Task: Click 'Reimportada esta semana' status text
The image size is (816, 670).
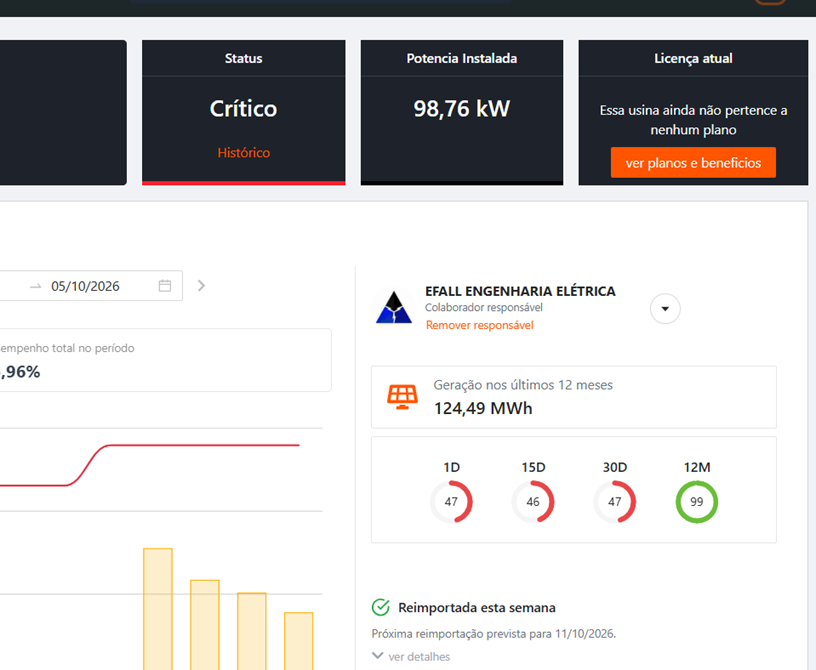Action: 477,608
